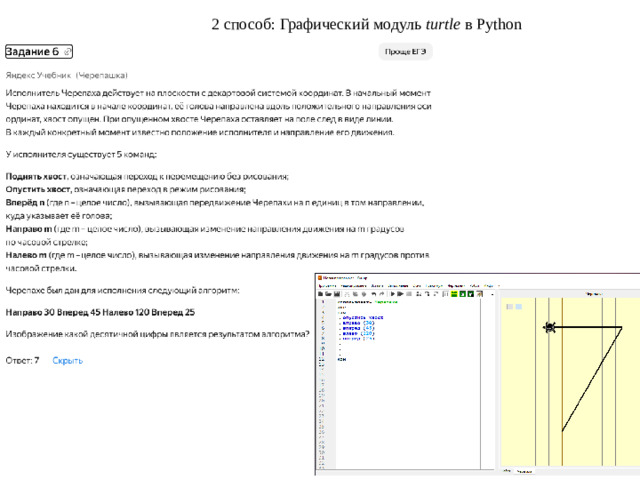Click code line влево (120)
The width and height of the screenshot is (640, 480).
359,333
